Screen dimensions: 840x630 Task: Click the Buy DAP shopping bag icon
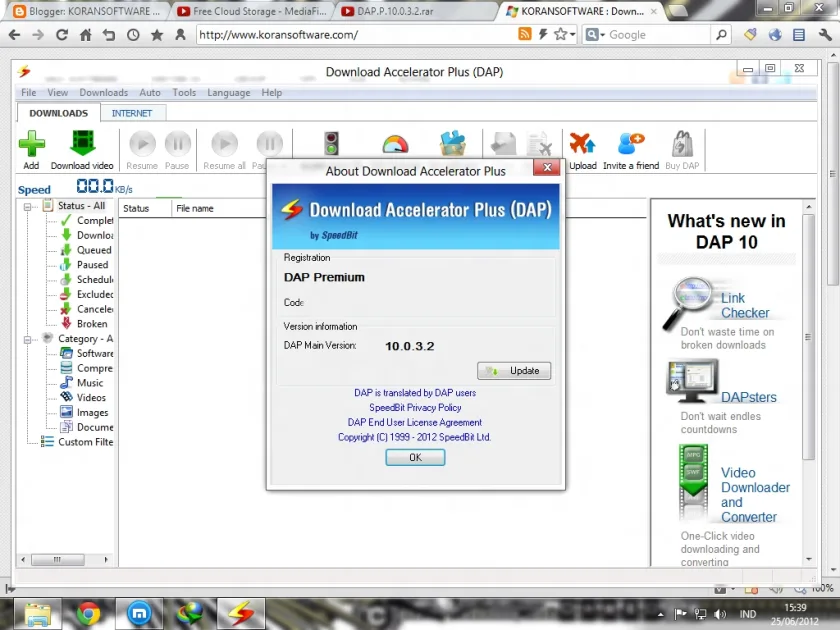click(682, 144)
